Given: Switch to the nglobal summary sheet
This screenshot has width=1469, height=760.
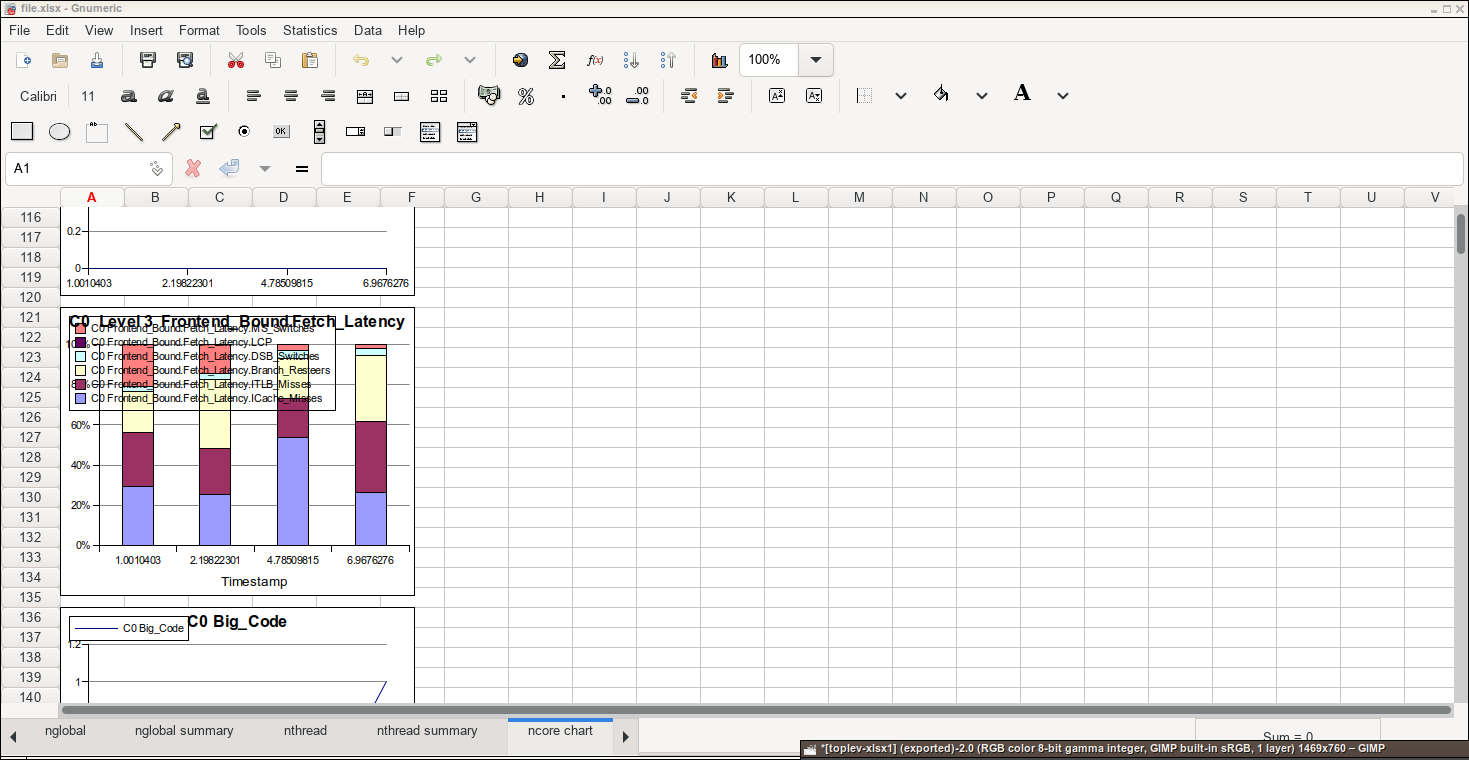Looking at the screenshot, I should click(x=184, y=731).
